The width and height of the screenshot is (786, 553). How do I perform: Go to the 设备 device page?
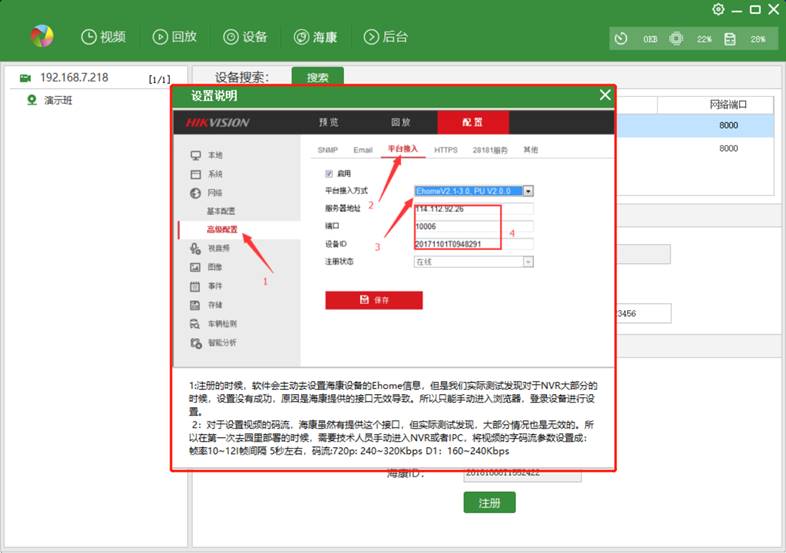pyautogui.click(x=245, y=37)
